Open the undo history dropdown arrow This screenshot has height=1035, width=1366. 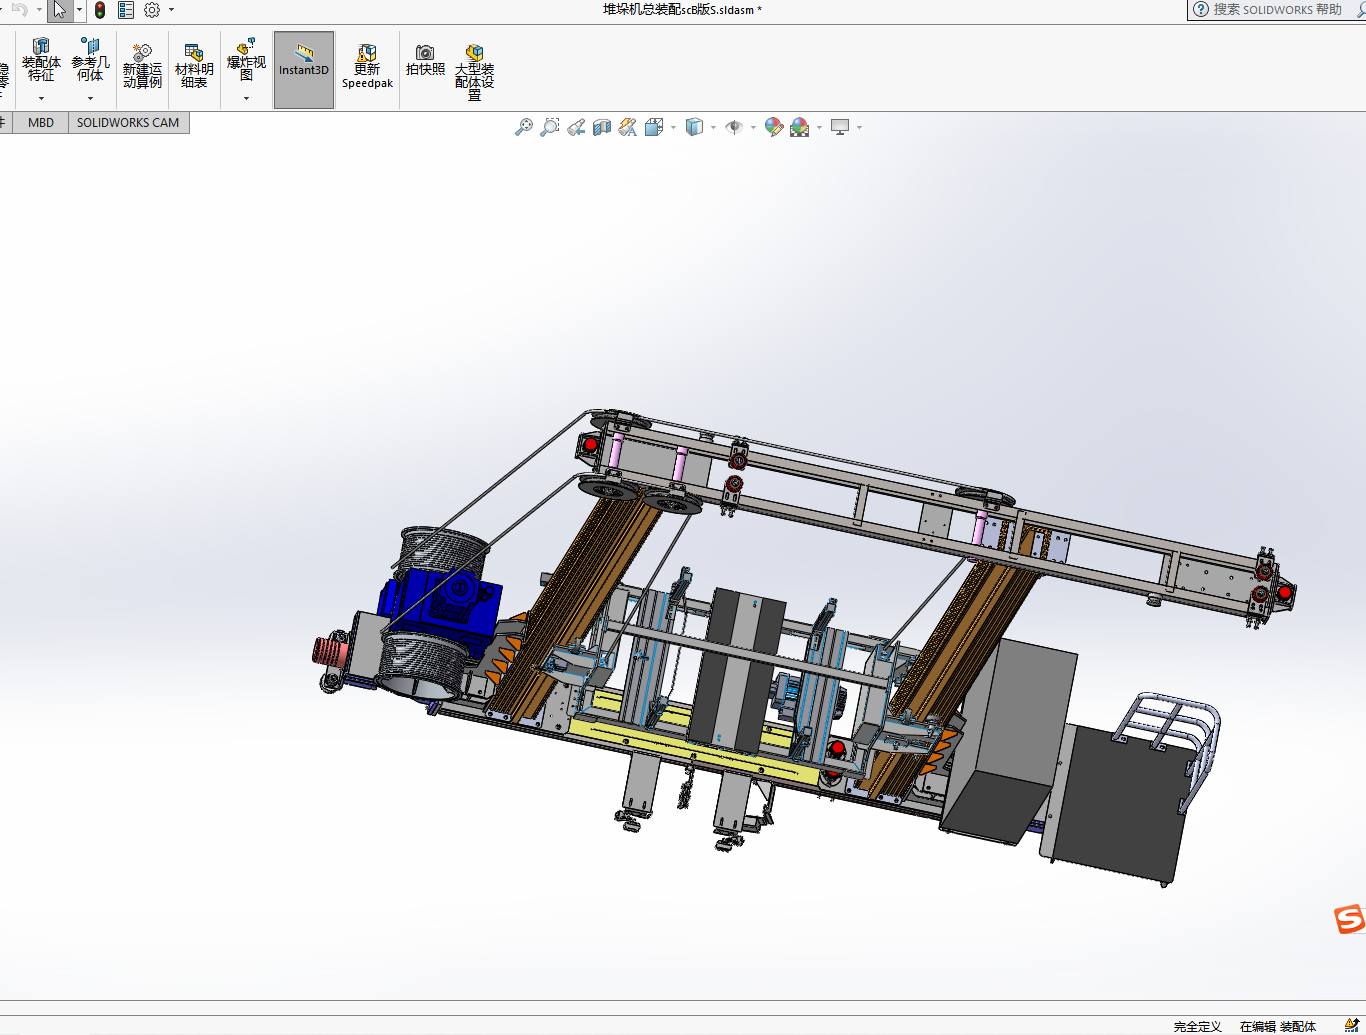(39, 10)
